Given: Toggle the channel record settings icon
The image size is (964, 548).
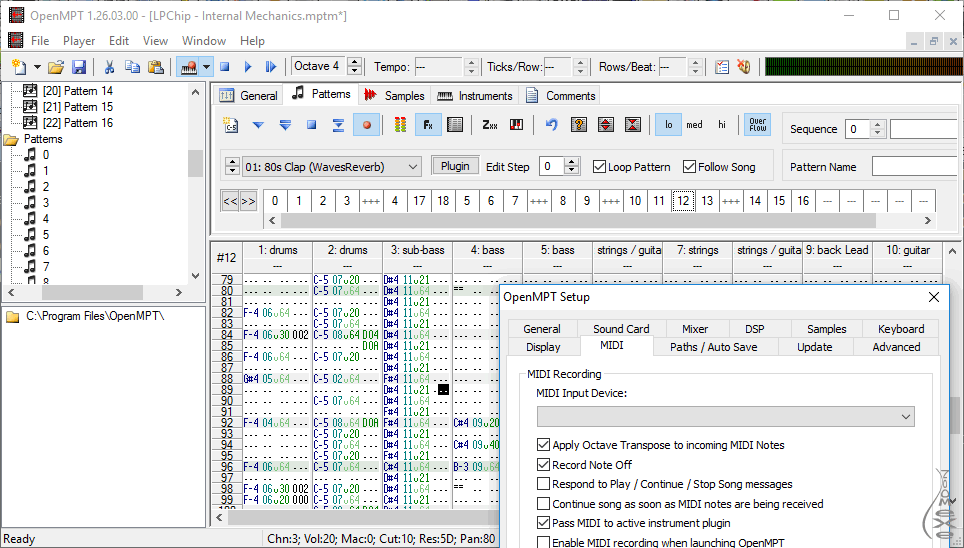Looking at the screenshot, I should pyautogui.click(x=455, y=125).
